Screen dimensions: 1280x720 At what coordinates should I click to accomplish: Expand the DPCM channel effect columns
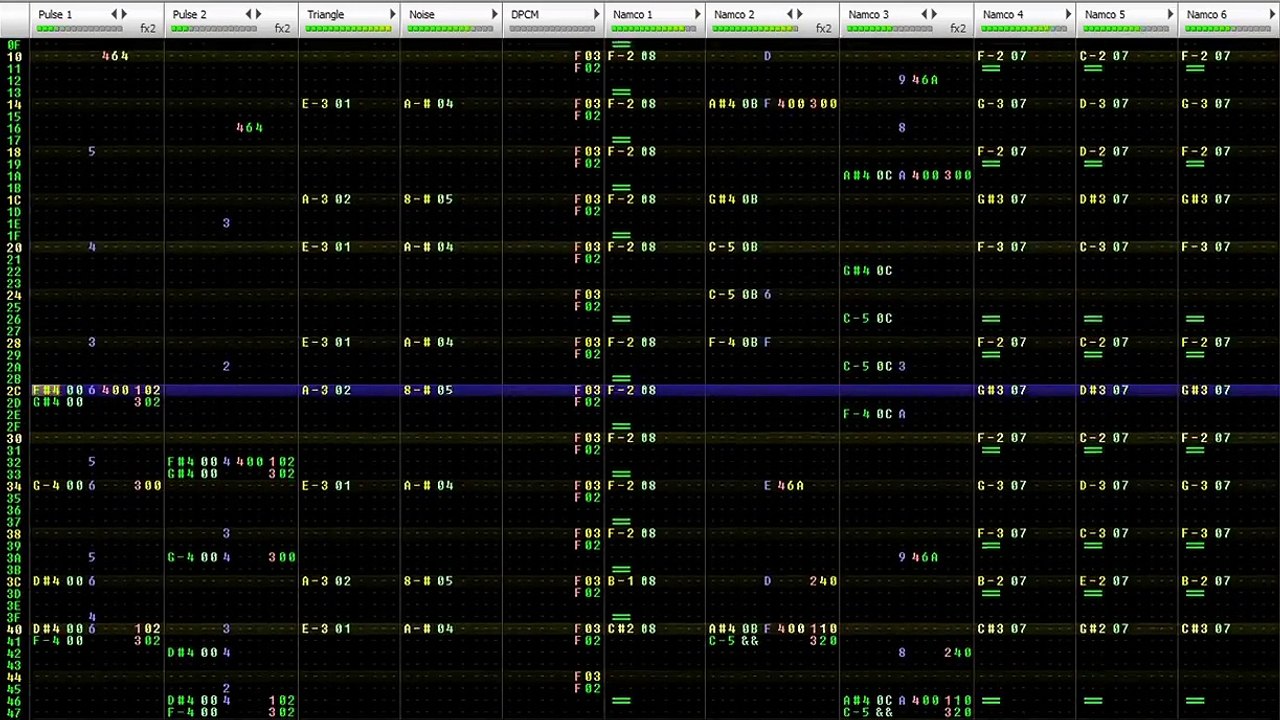(596, 14)
